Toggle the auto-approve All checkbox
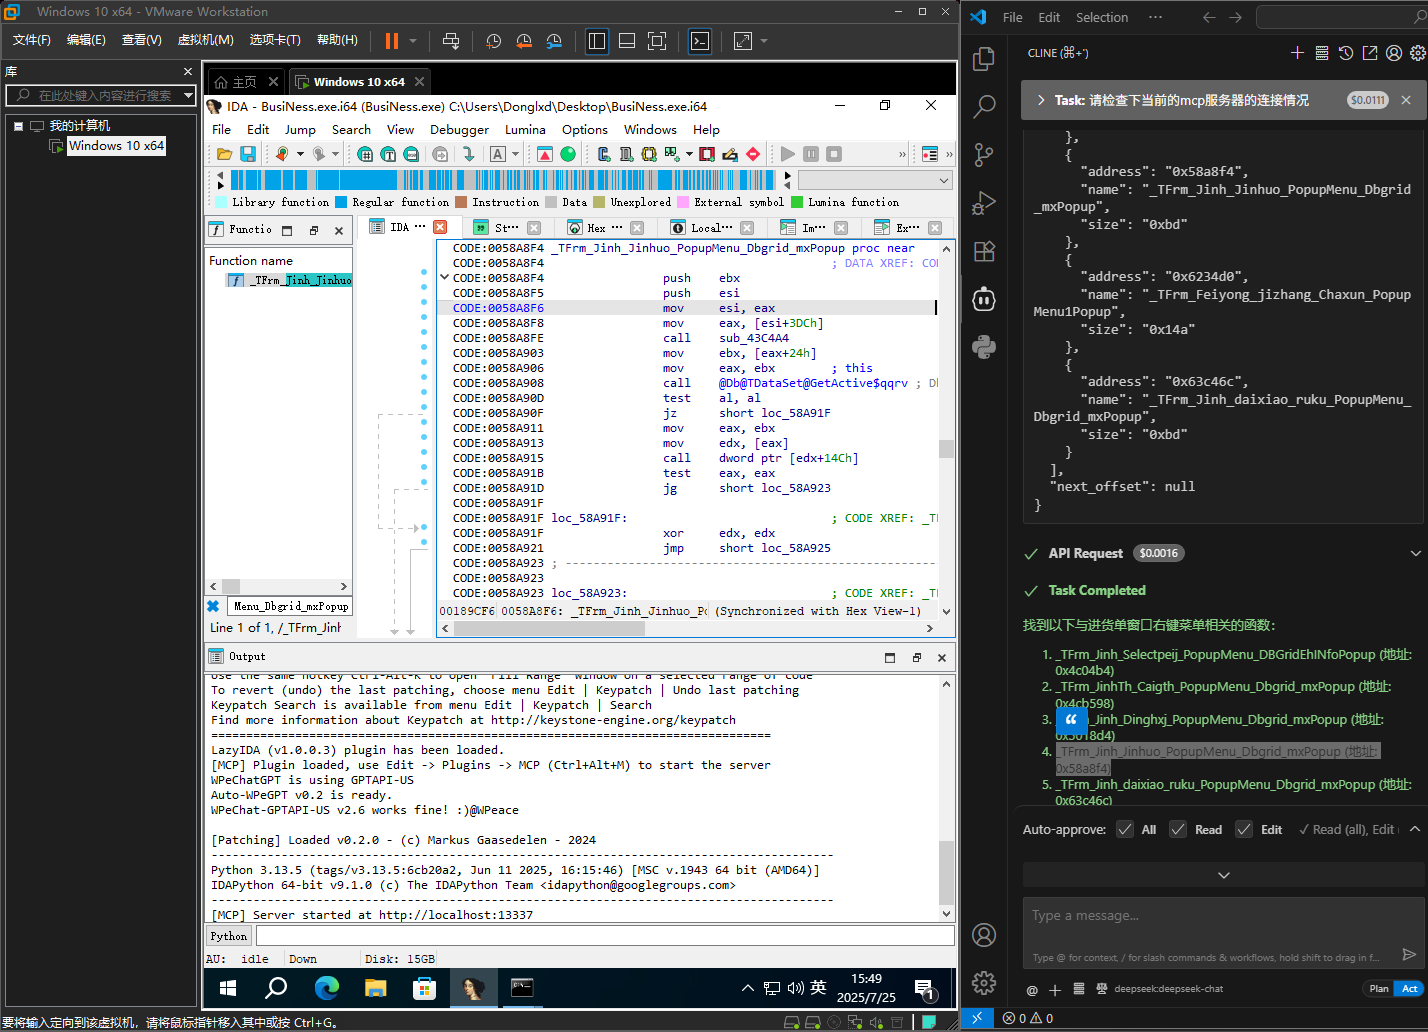Image resolution: width=1428 pixels, height=1032 pixels. (x=1125, y=829)
